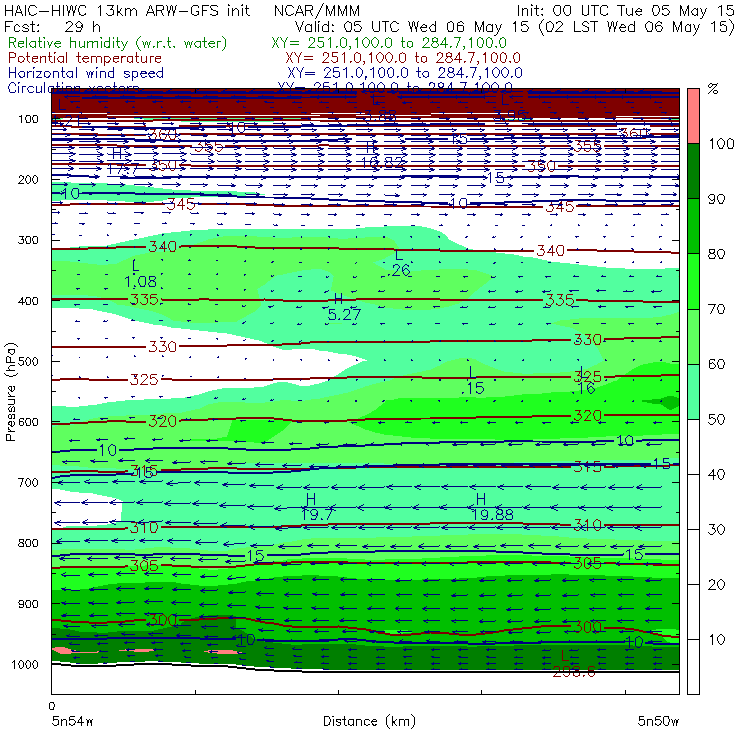Click the 700 tick on the pressure axis
740x740 pixels.
(28, 482)
